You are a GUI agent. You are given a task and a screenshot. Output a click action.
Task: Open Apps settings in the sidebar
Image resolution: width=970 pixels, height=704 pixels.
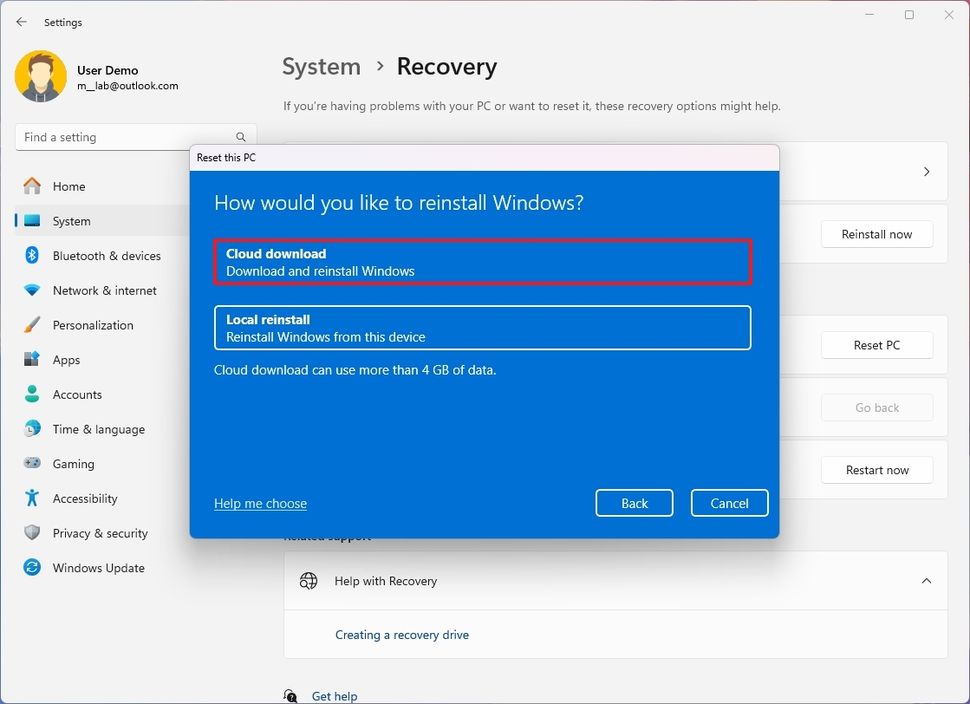point(66,359)
